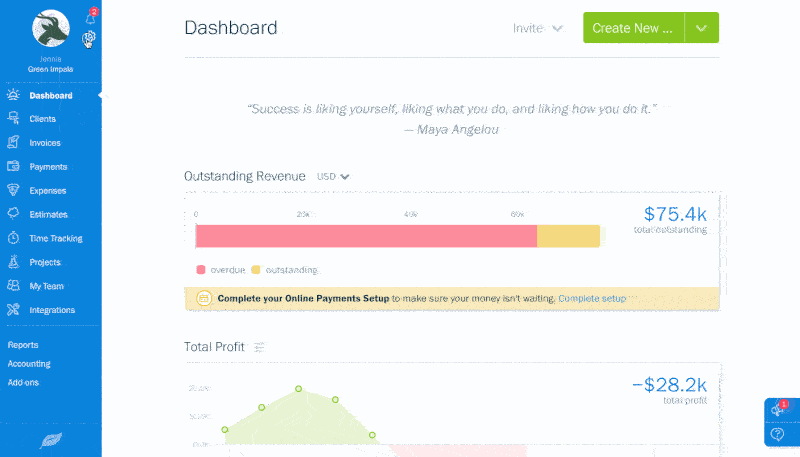The width and height of the screenshot is (800, 457).
Task: Click the Clients icon in sidebar
Action: click(x=13, y=118)
